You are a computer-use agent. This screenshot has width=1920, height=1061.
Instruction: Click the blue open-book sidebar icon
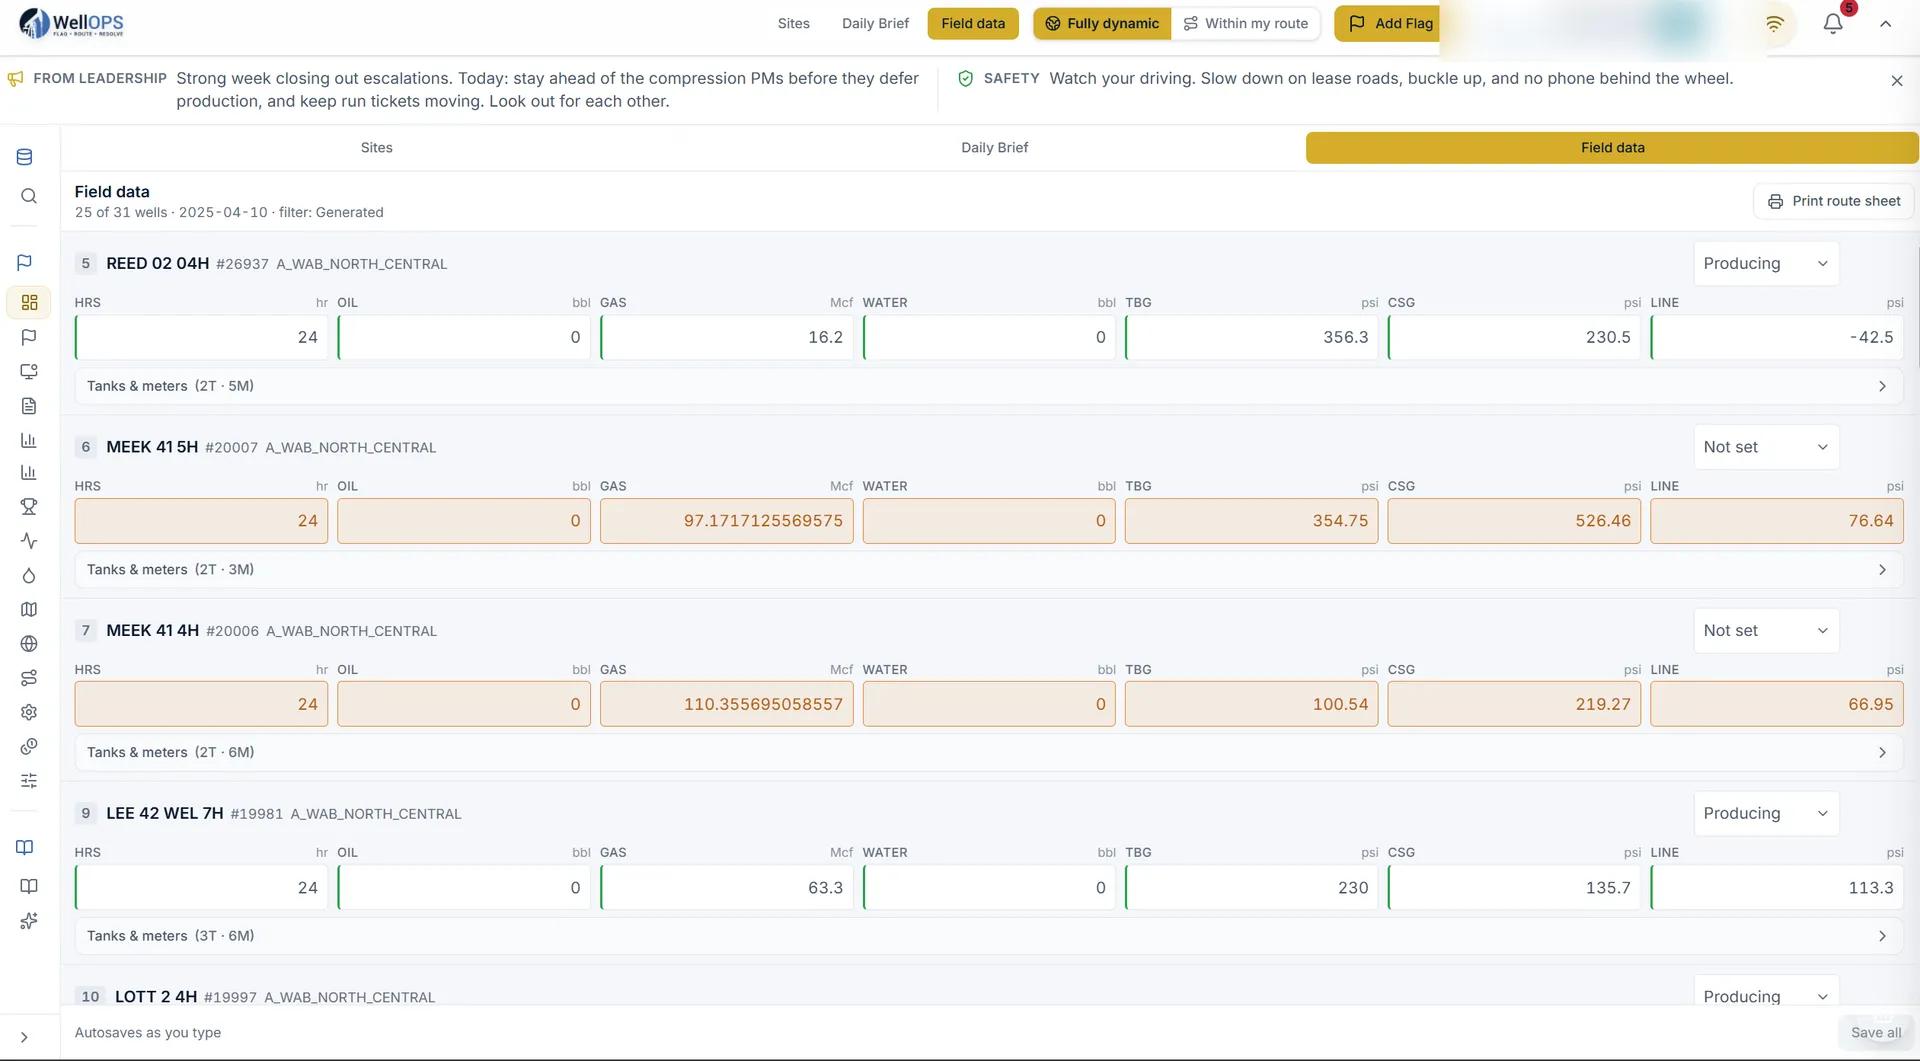pyautogui.click(x=25, y=847)
